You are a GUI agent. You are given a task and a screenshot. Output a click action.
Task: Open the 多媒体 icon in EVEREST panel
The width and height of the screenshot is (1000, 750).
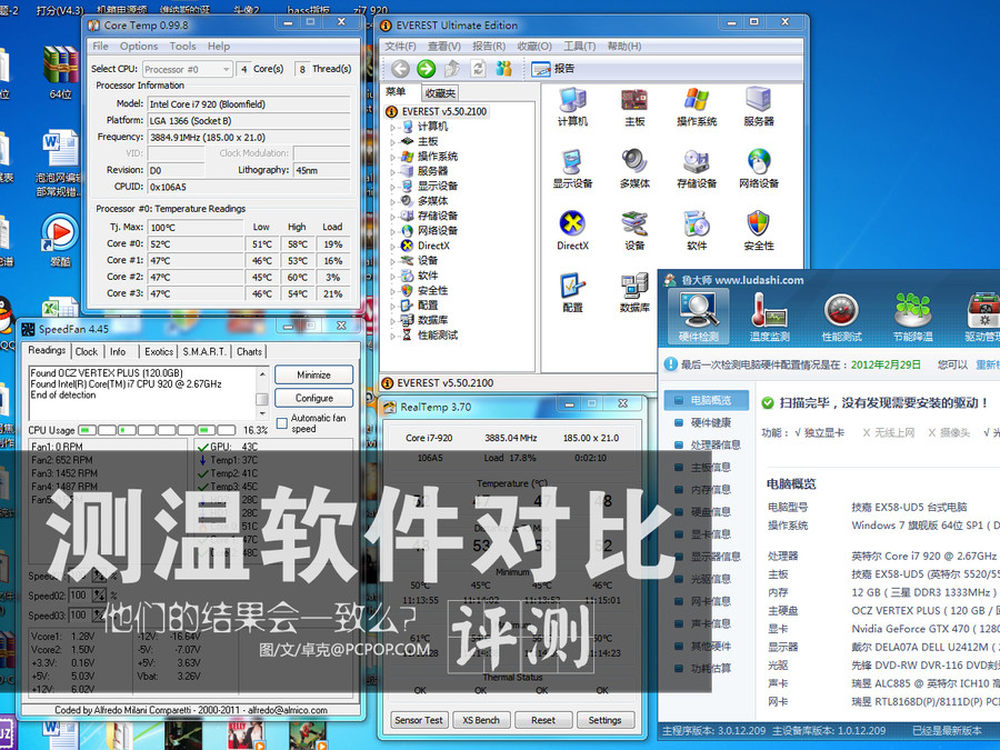tap(635, 168)
